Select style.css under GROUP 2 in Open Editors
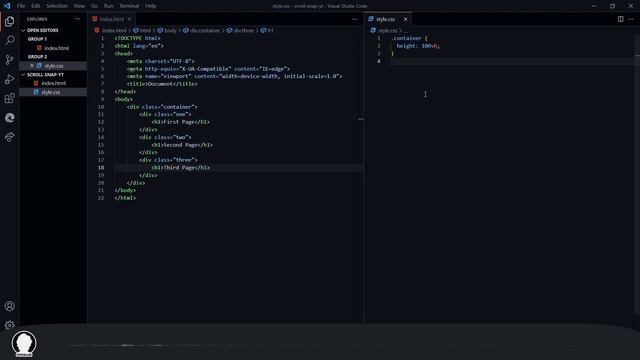 54,66
